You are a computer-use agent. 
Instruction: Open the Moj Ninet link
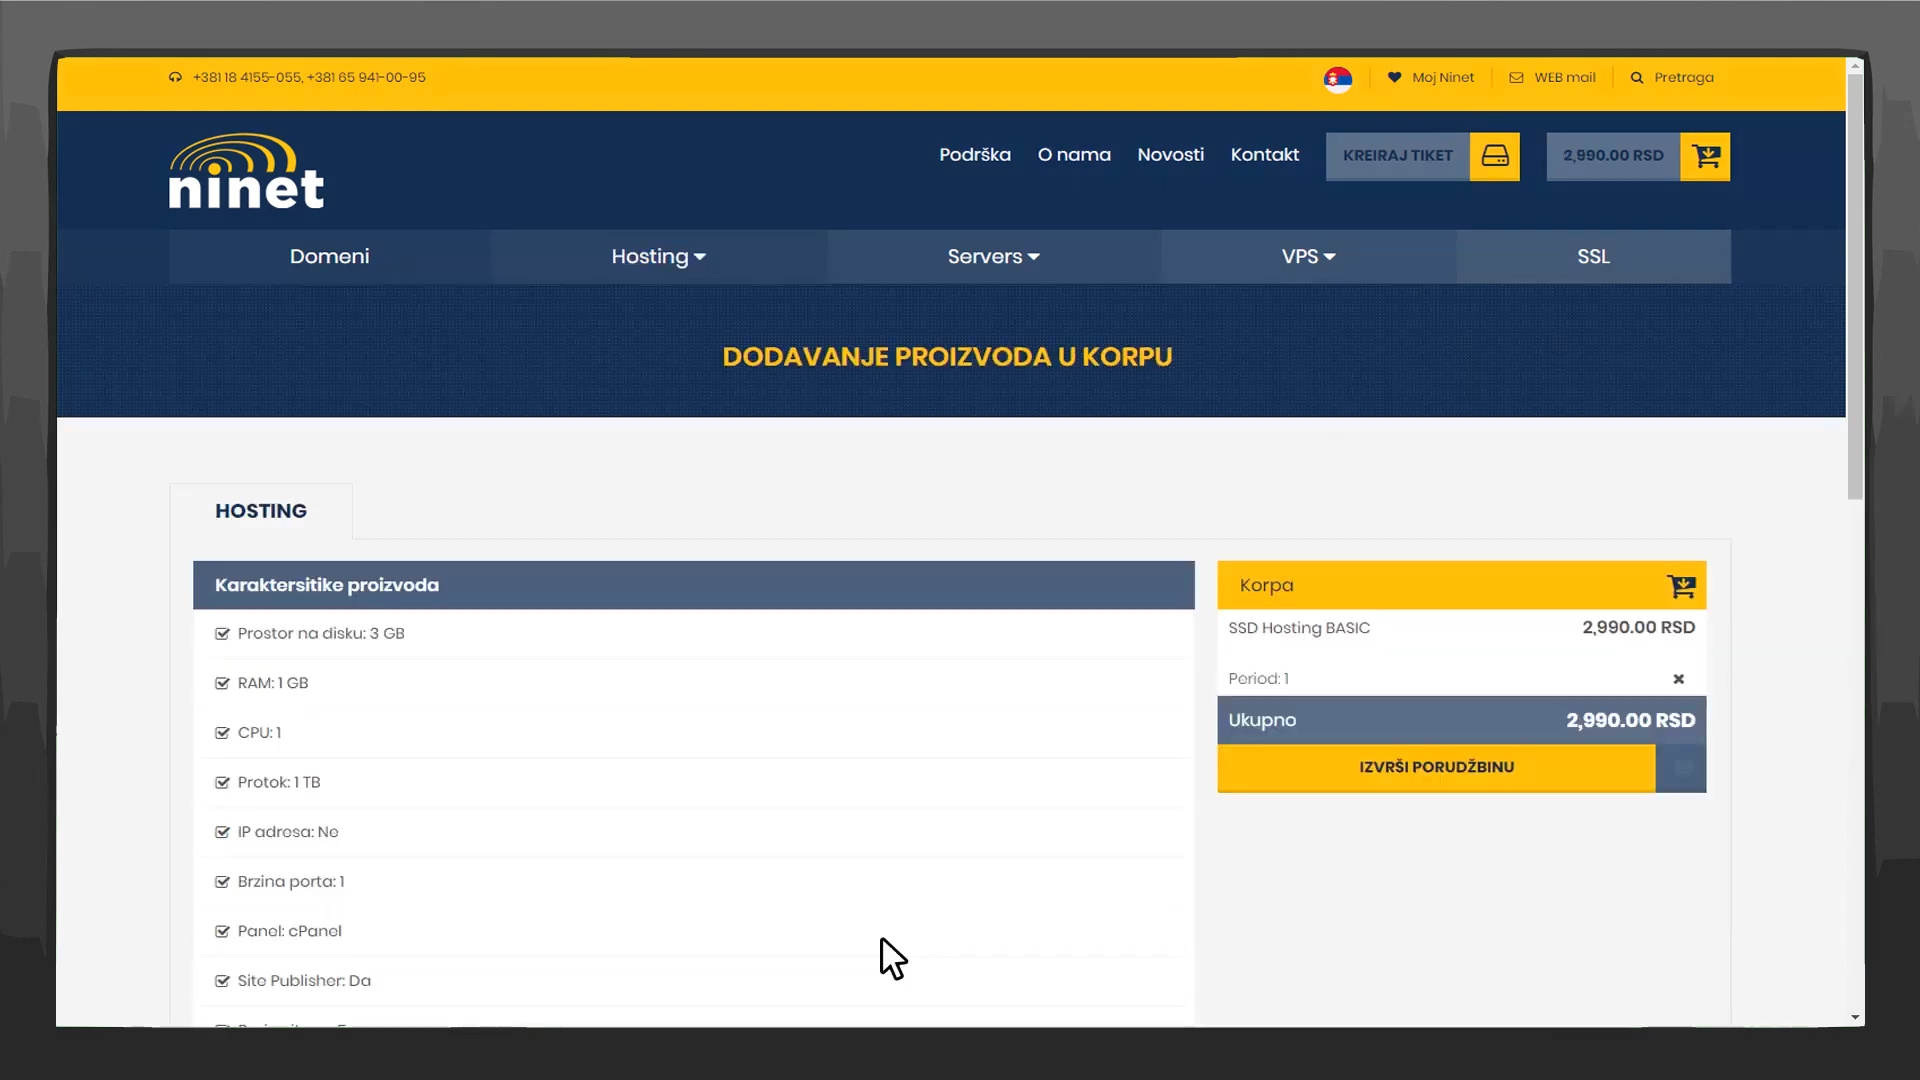click(1442, 77)
